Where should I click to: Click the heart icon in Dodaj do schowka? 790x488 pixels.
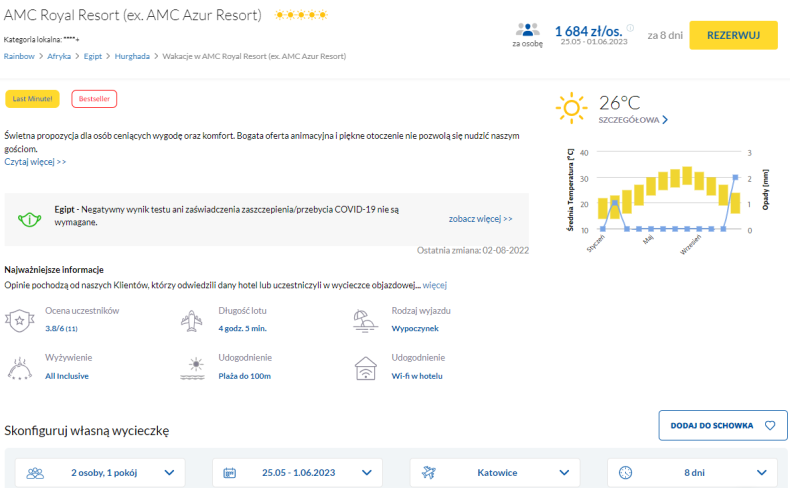tap(770, 426)
